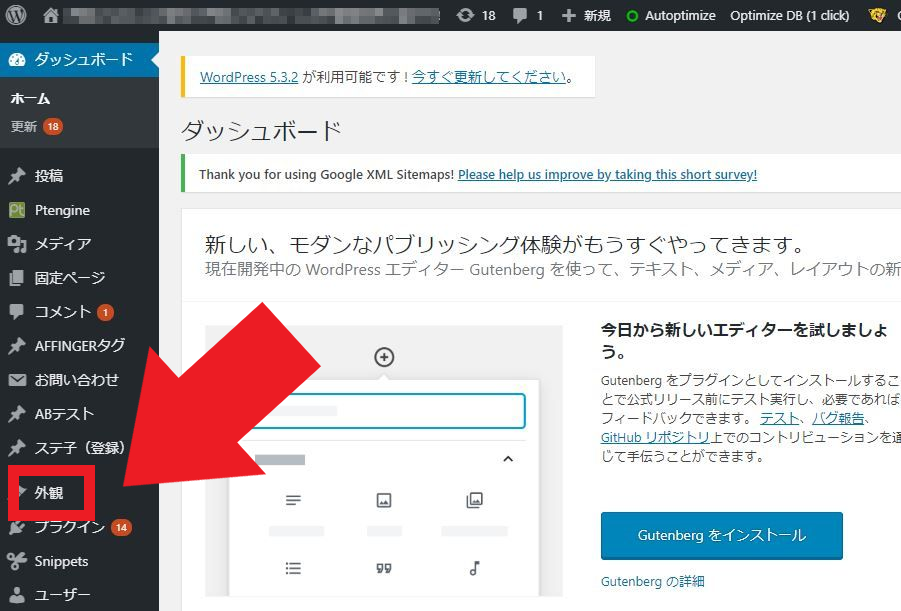Screen dimensions: 901x611
Task: Click Autoptimize in the admin bar
Action: click(x=680, y=16)
